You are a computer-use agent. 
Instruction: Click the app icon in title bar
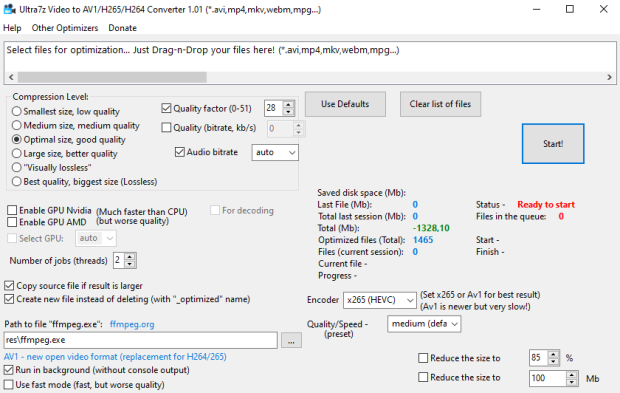(x=9, y=9)
